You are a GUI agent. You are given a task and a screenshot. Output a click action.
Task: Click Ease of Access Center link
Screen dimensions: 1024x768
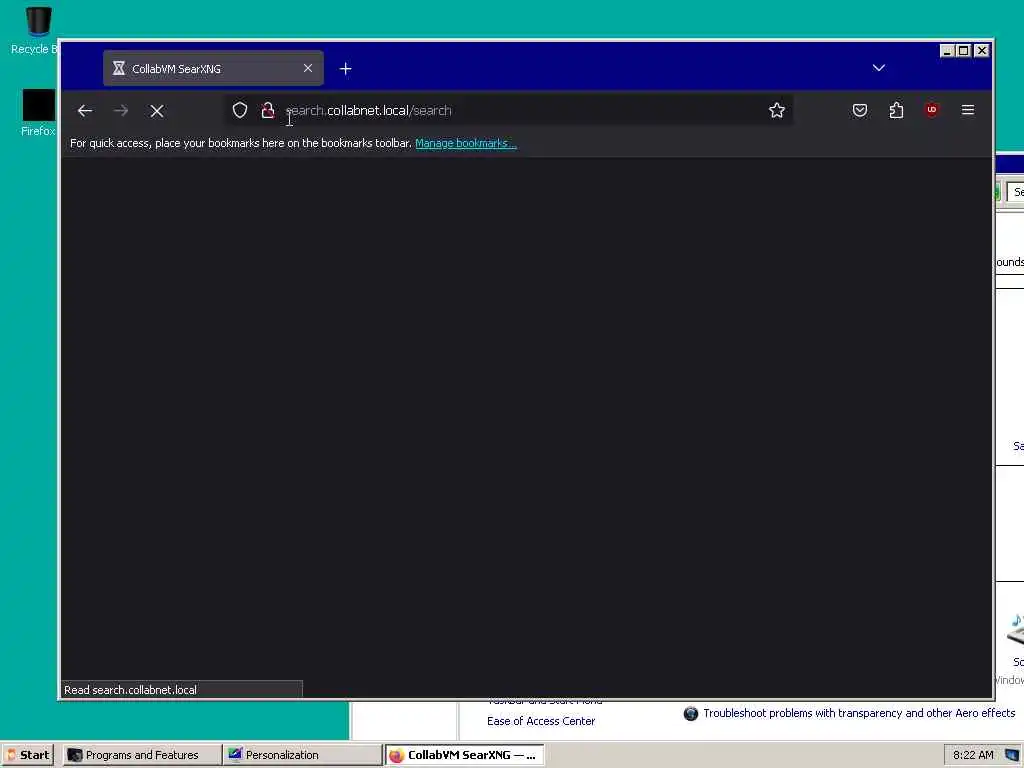[x=541, y=721]
